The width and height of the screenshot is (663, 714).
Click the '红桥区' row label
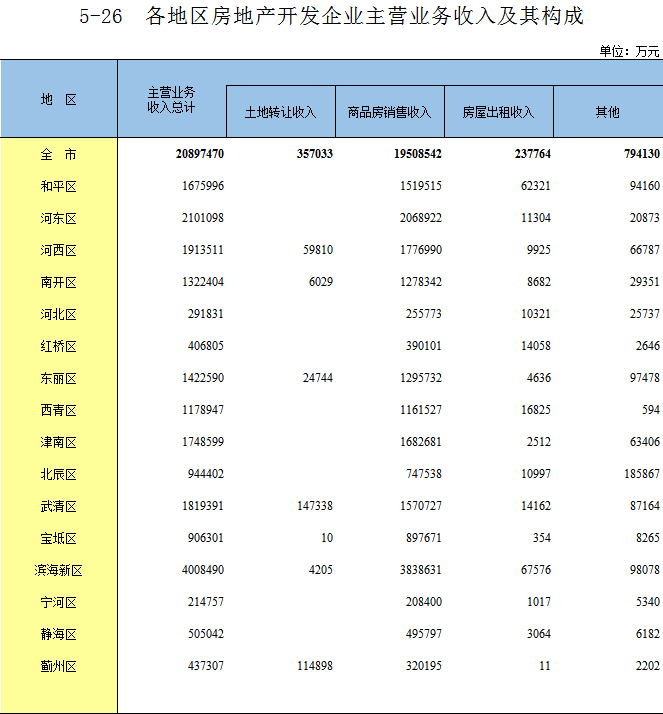(58, 346)
